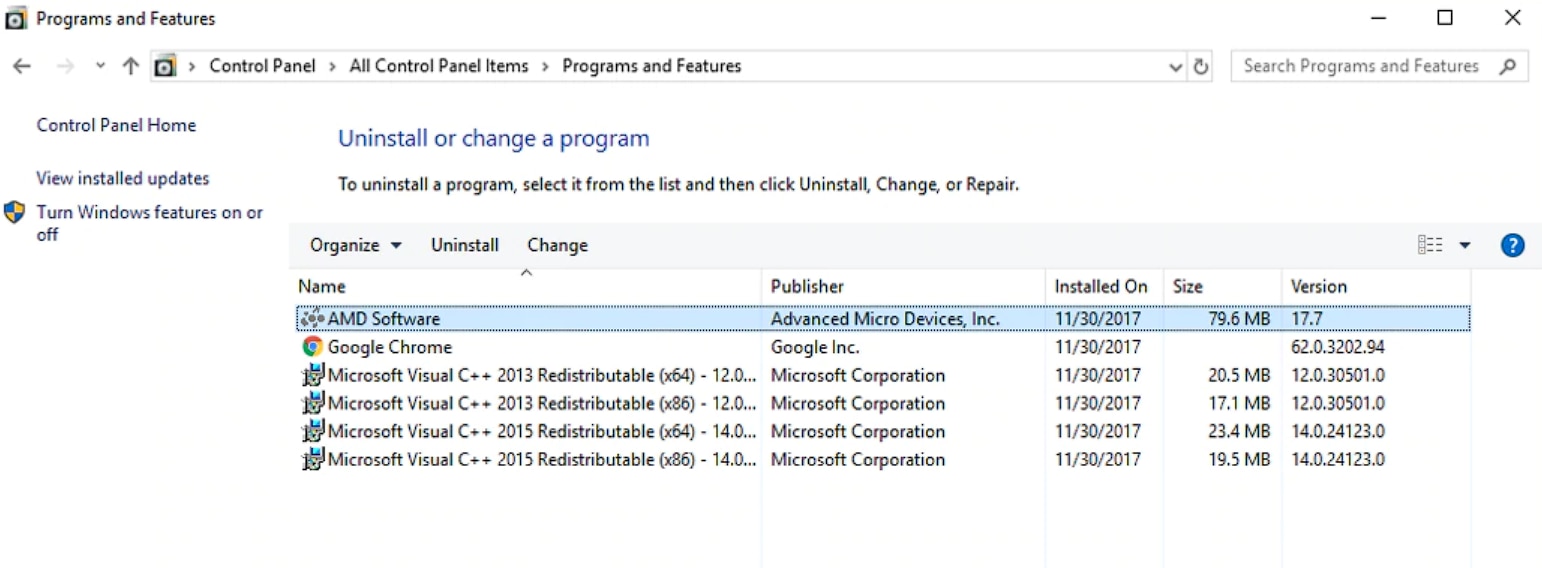Open Turn Windows features on or off
Screen dimensions: 1542x568
point(150,223)
